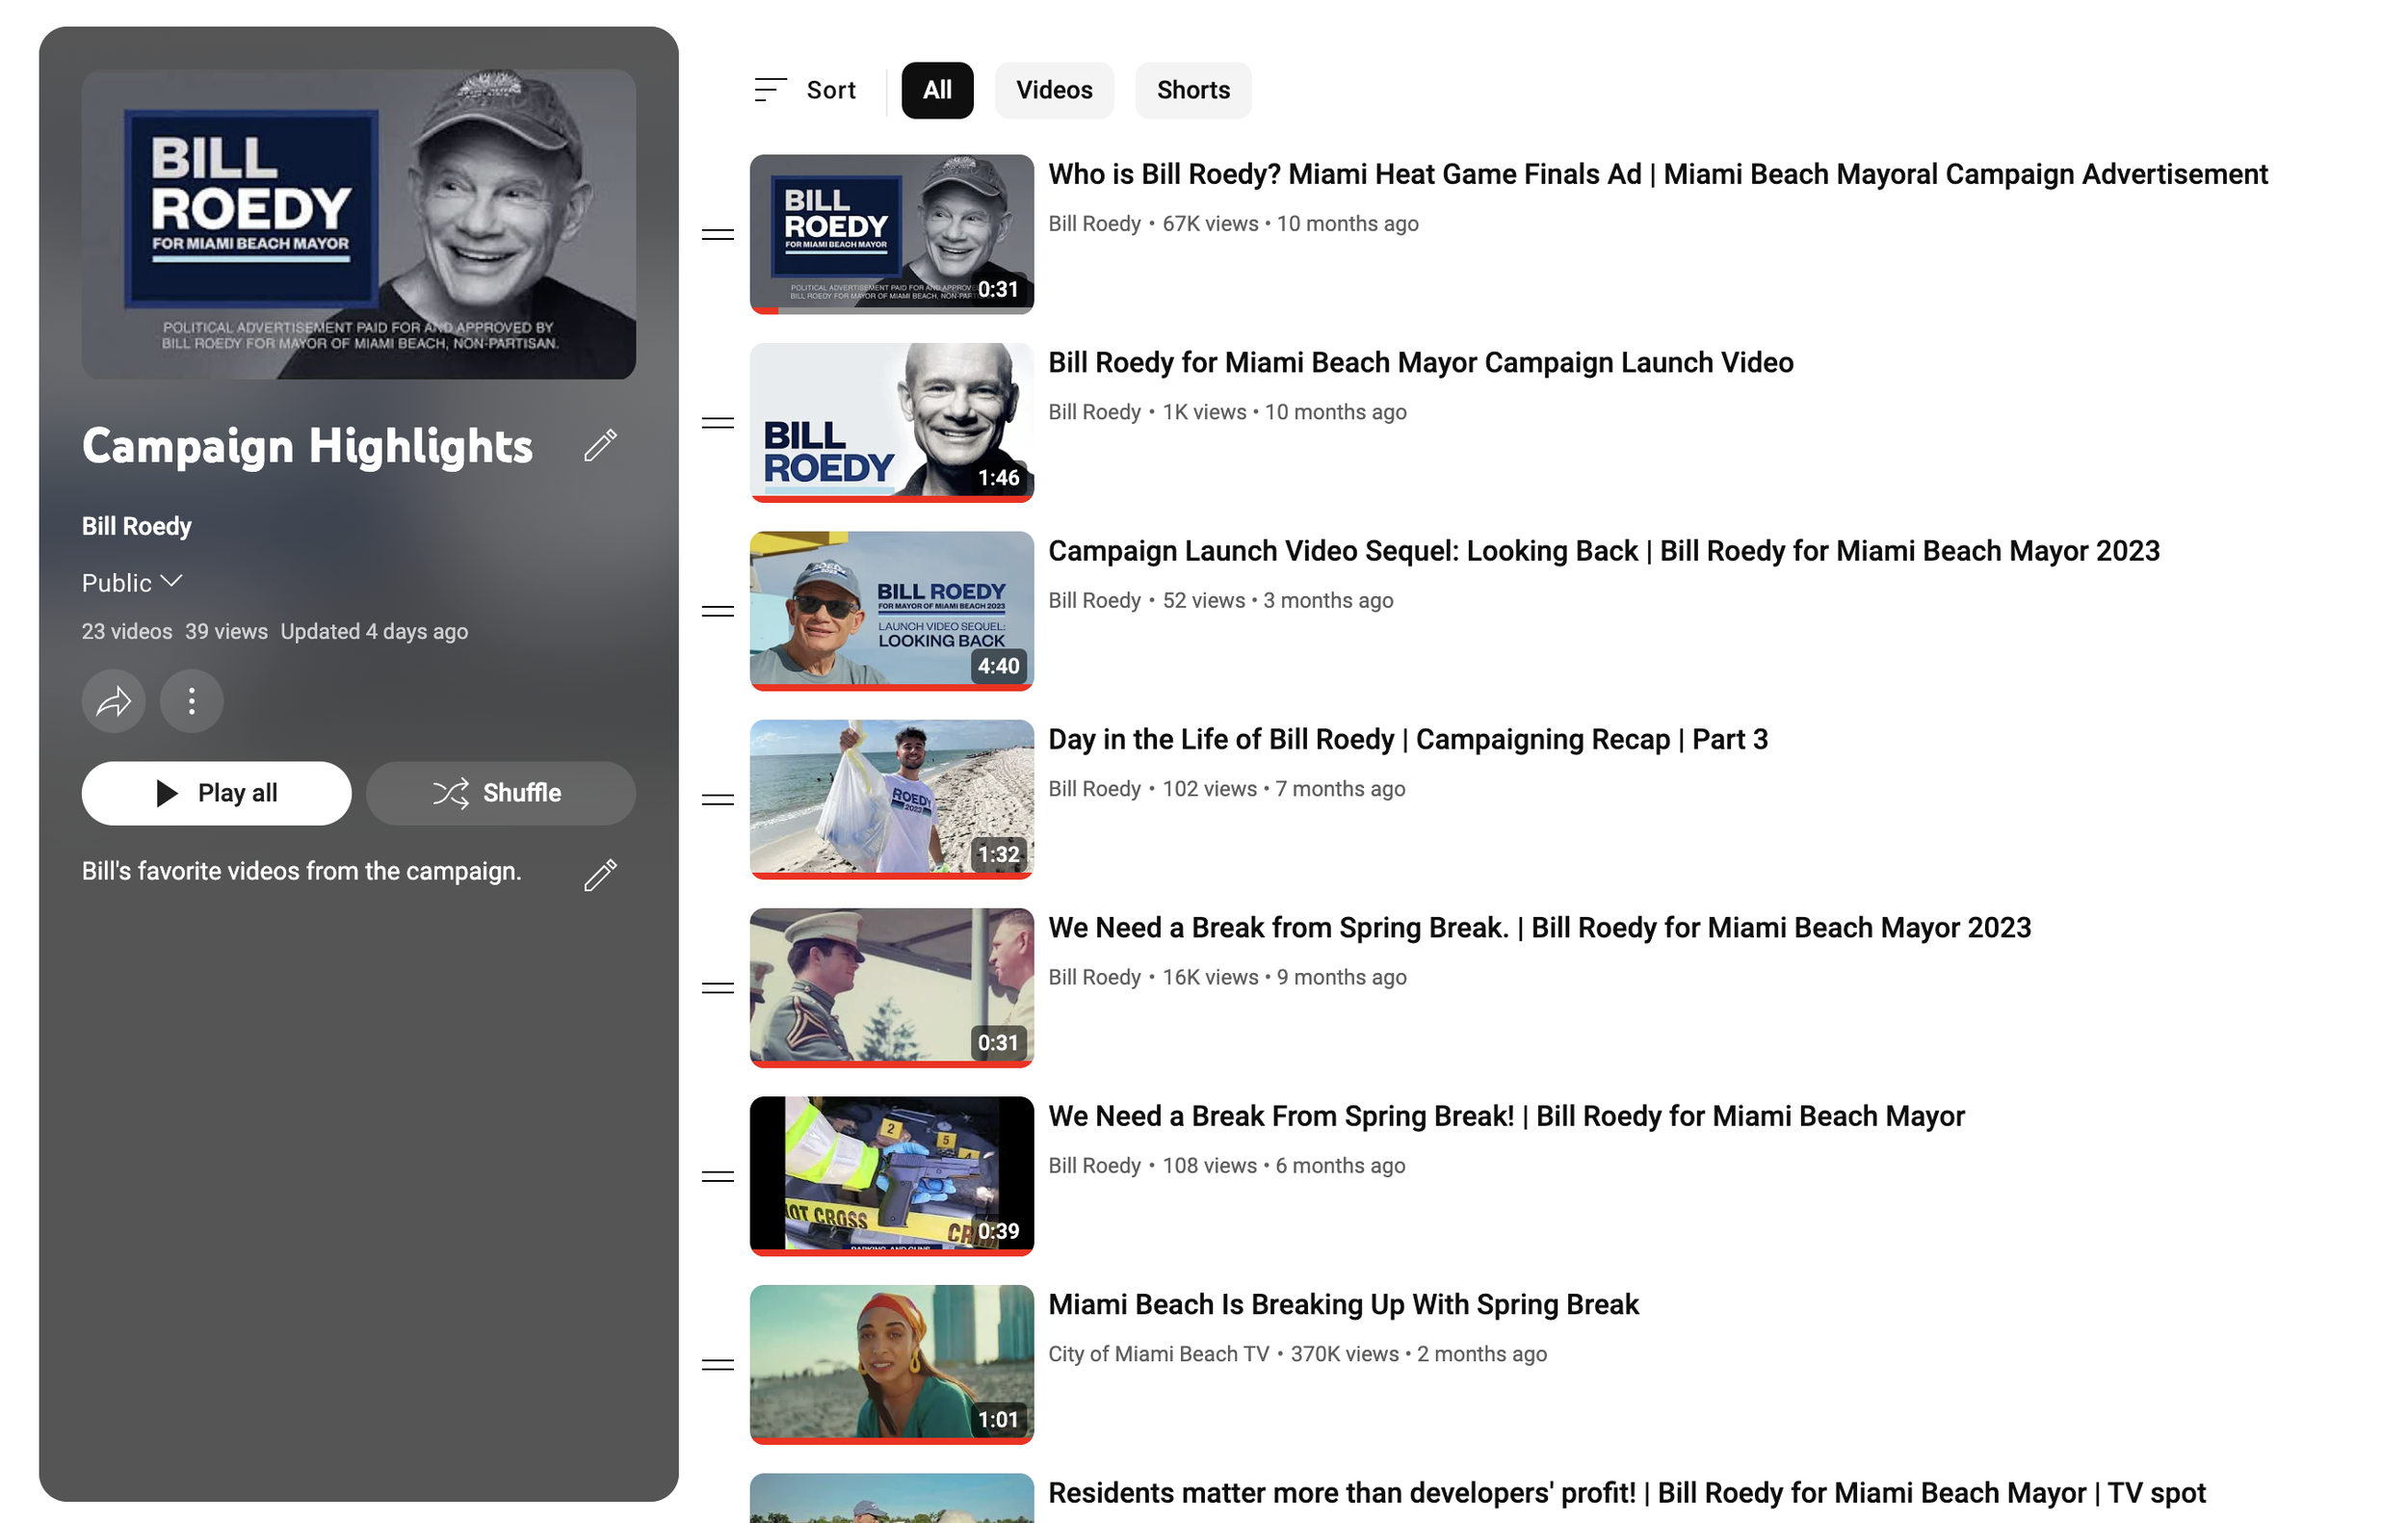Image resolution: width=2408 pixels, height=1523 pixels.
Task: Share the playlist using arrow icon
Action: click(x=113, y=701)
